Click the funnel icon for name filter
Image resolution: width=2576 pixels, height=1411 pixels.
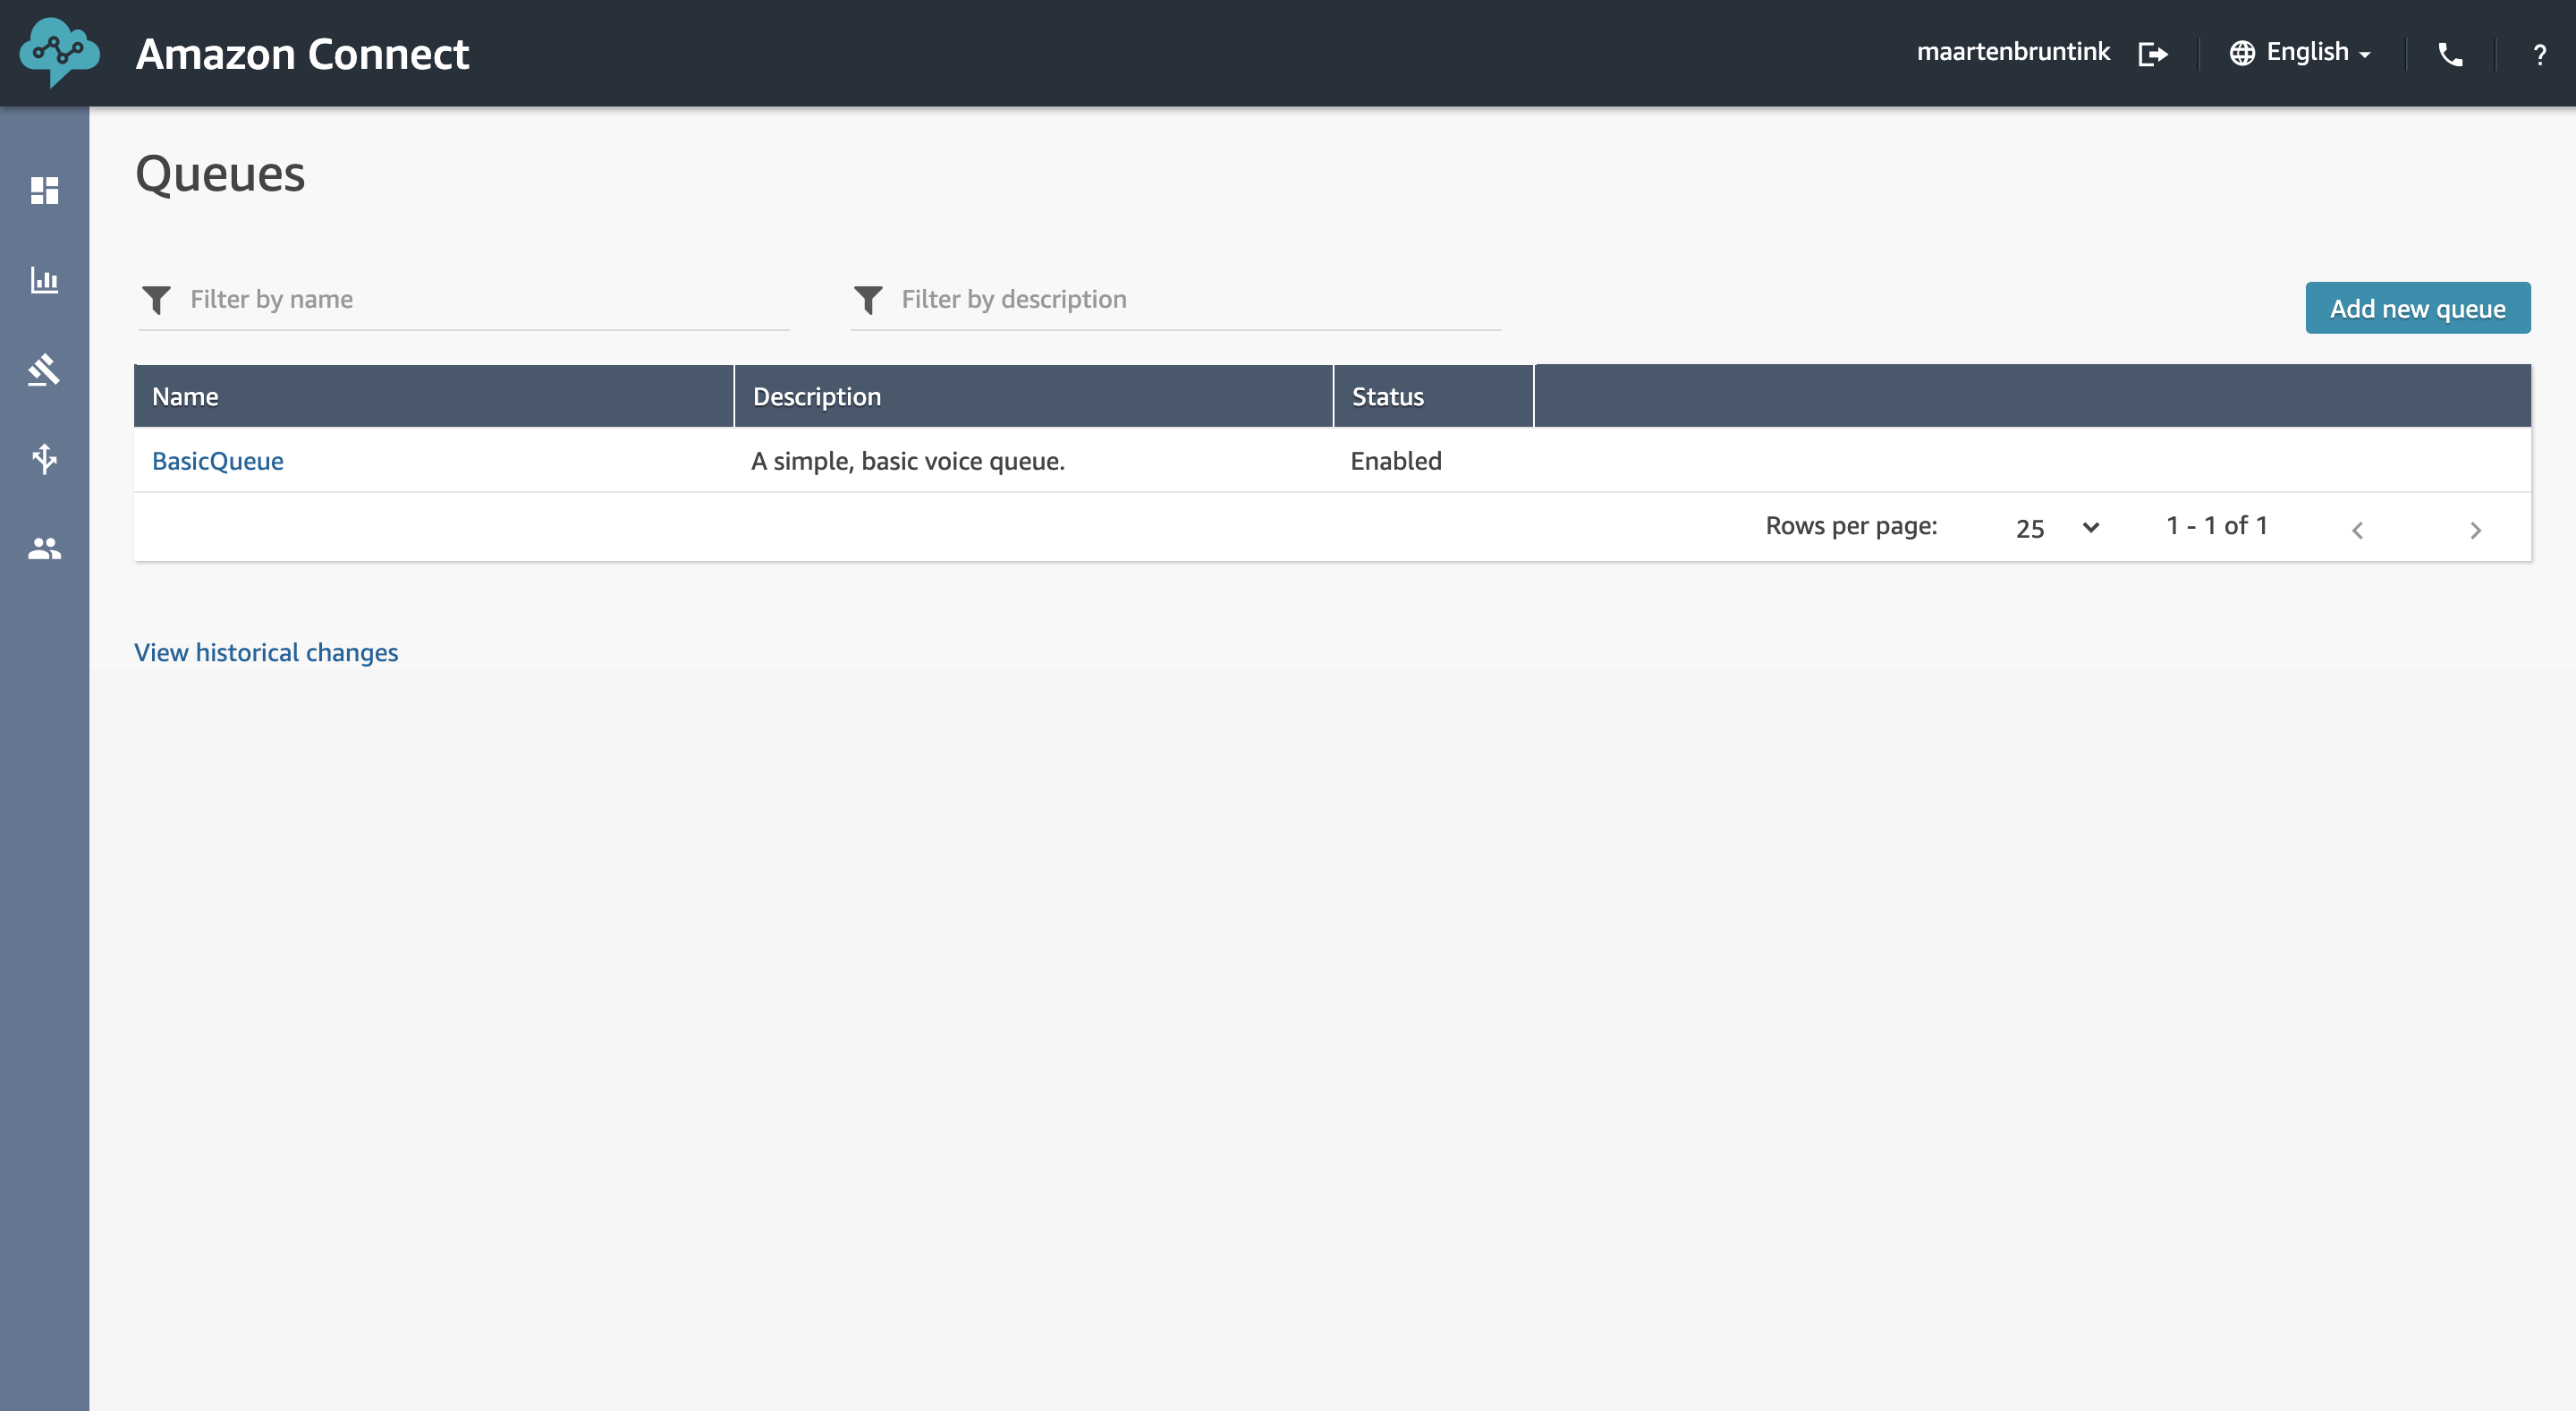157,300
